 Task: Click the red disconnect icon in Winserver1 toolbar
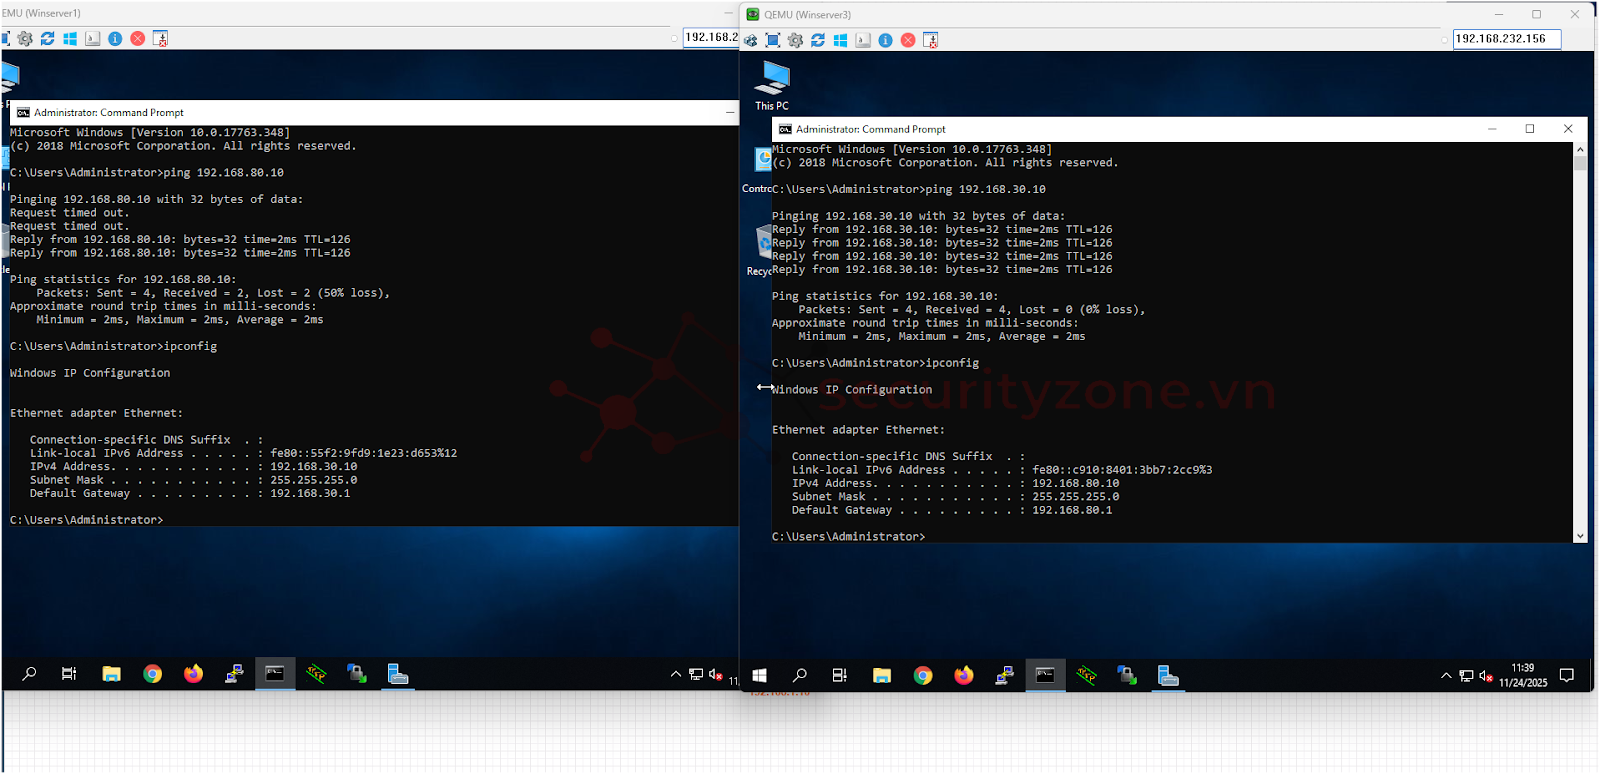tap(138, 39)
